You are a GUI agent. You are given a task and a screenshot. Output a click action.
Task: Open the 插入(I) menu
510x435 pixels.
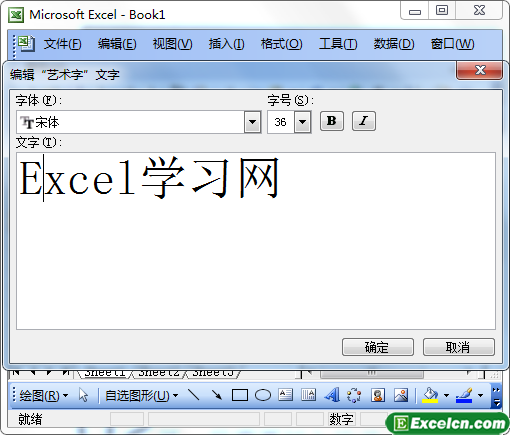pos(226,44)
